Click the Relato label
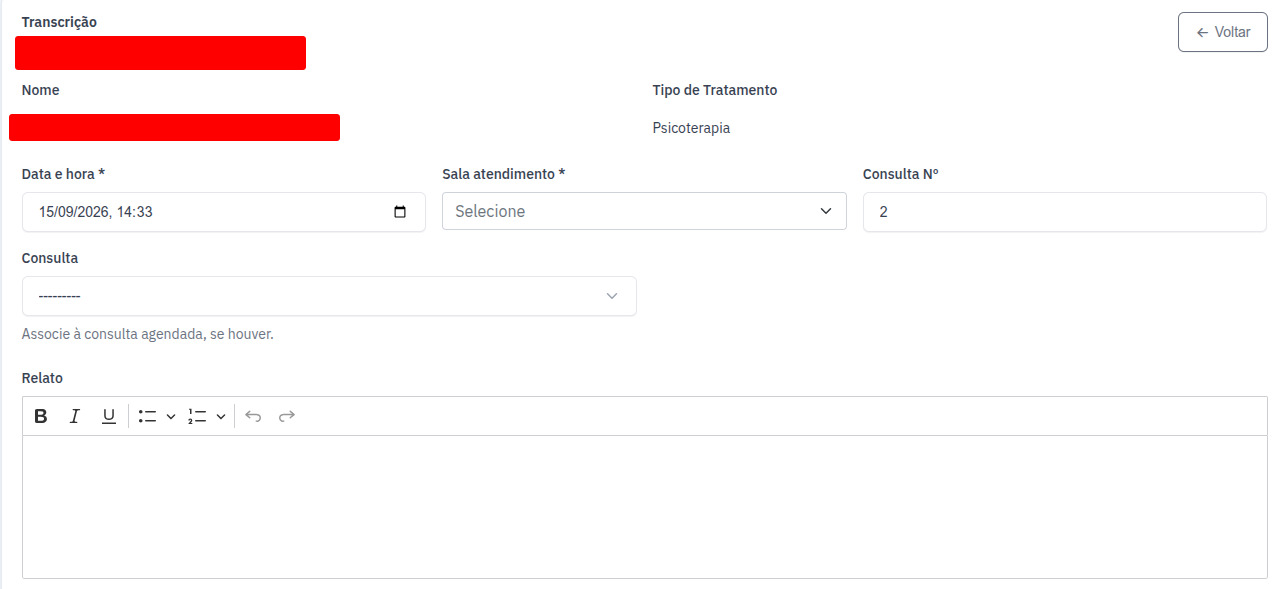Viewport: 1278px width, 589px height. (42, 378)
